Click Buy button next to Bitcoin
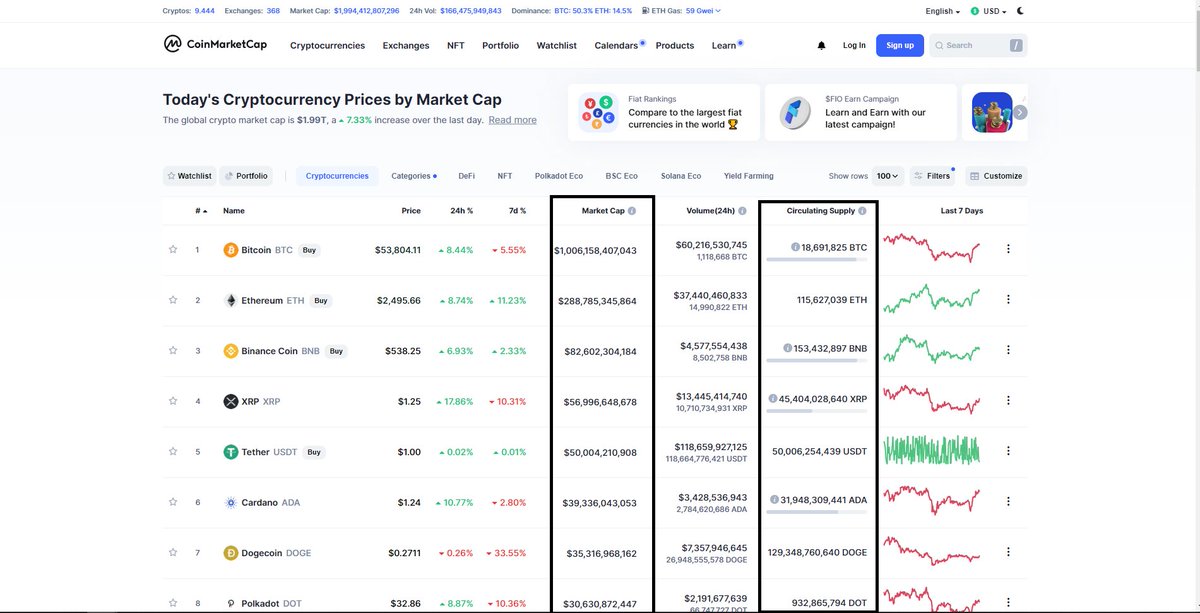 pyautogui.click(x=309, y=250)
